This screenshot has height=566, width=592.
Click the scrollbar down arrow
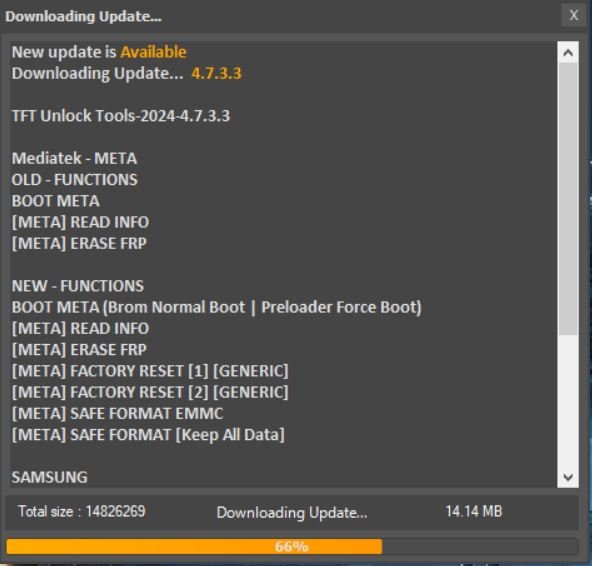(568, 477)
